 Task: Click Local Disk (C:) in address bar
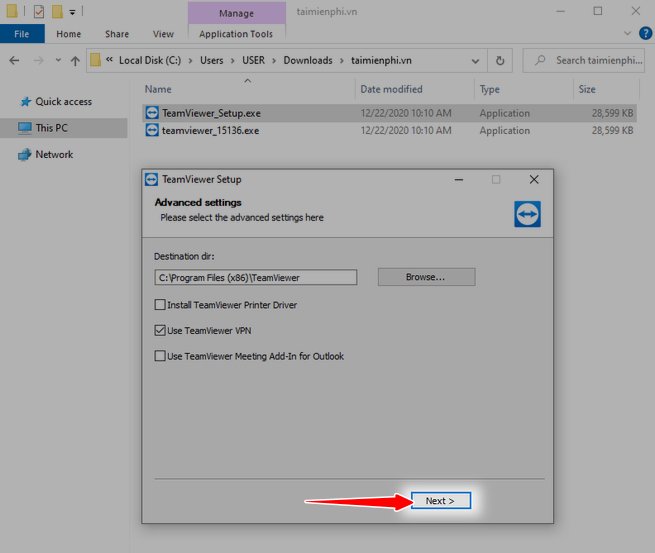click(150, 61)
